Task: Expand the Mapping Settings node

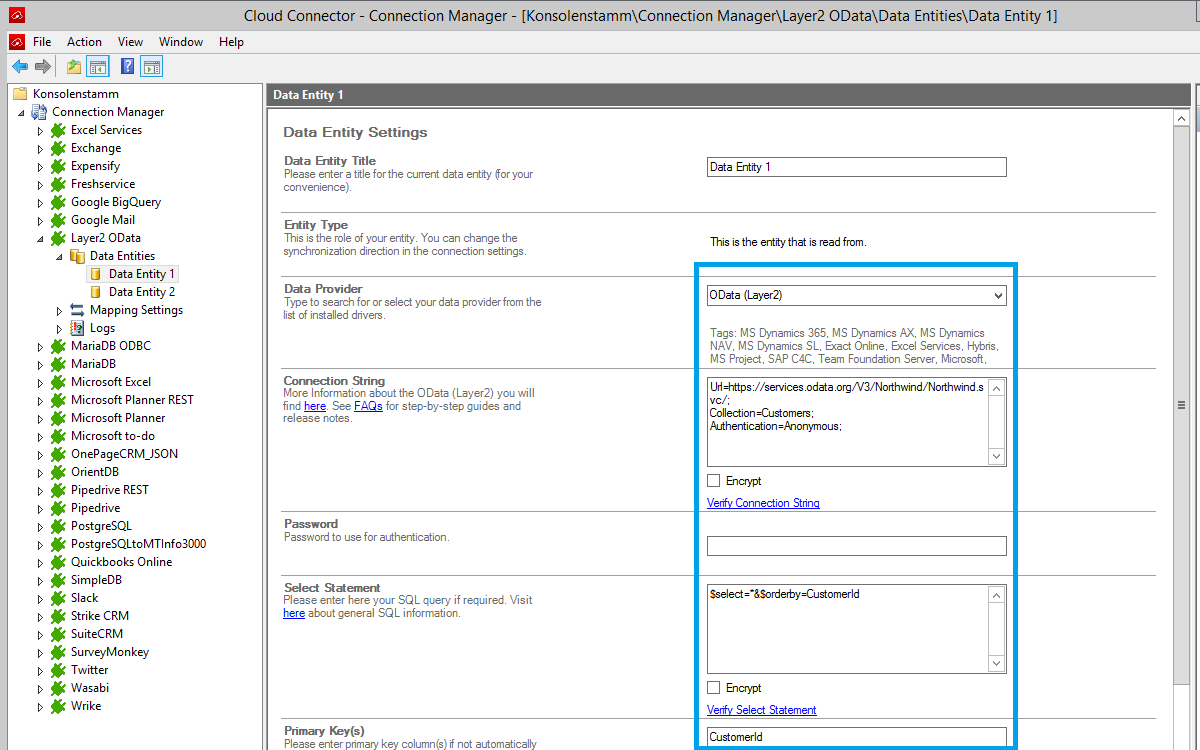Action: pos(59,310)
